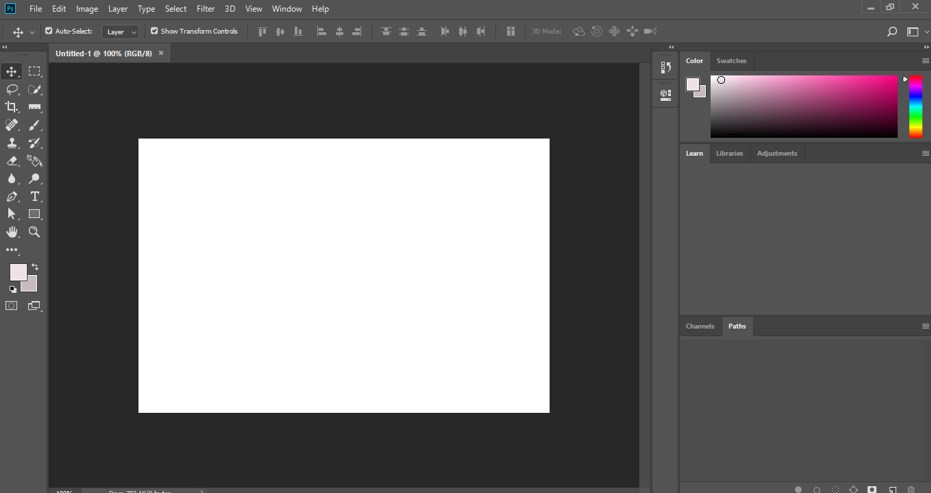Click the rainbow hue slider strip
The width and height of the screenshot is (931, 493).
point(915,106)
